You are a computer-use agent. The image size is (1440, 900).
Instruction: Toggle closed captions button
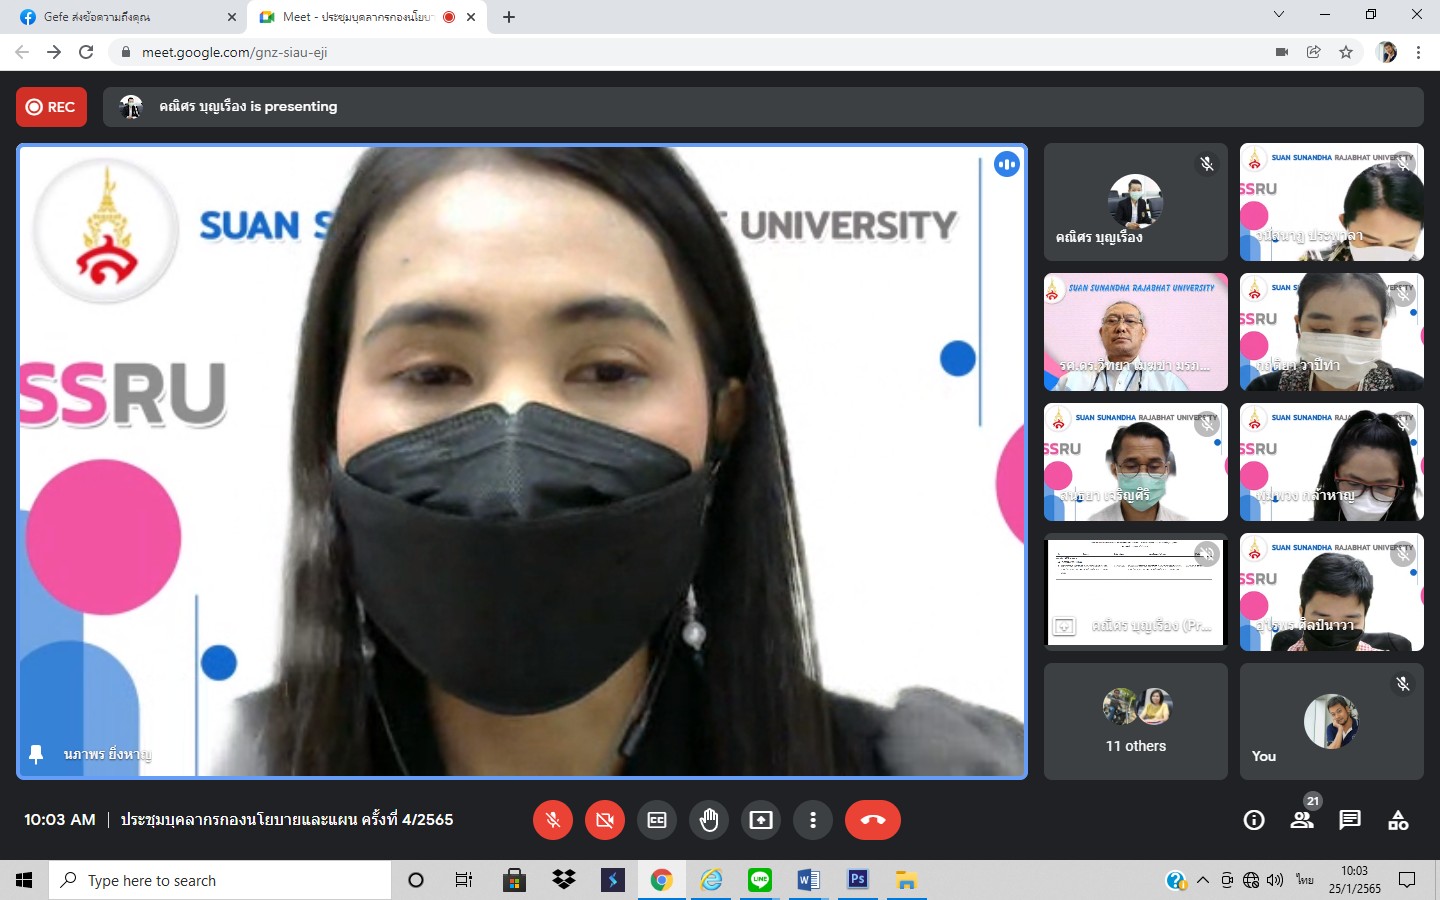pyautogui.click(x=657, y=820)
